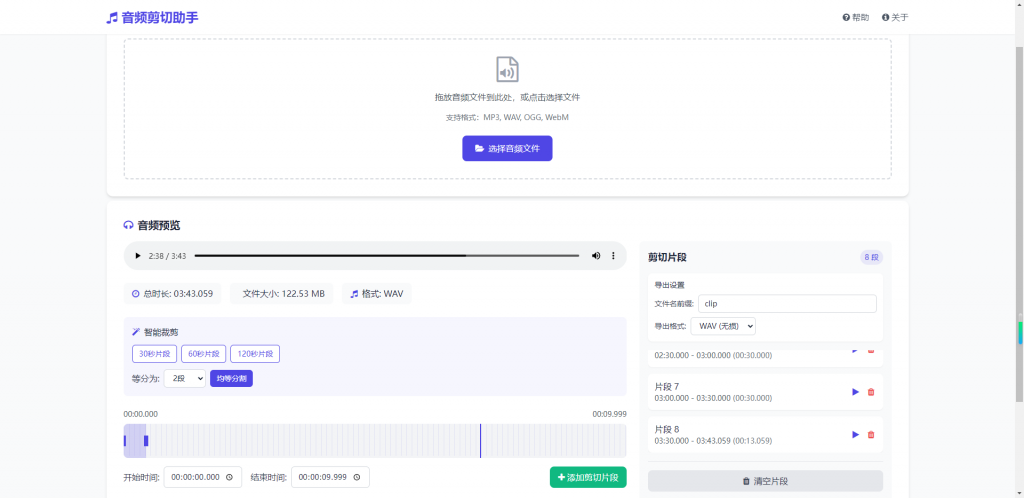Click the 文件名前缀 clip input field
1024x498 pixels.
(787, 303)
